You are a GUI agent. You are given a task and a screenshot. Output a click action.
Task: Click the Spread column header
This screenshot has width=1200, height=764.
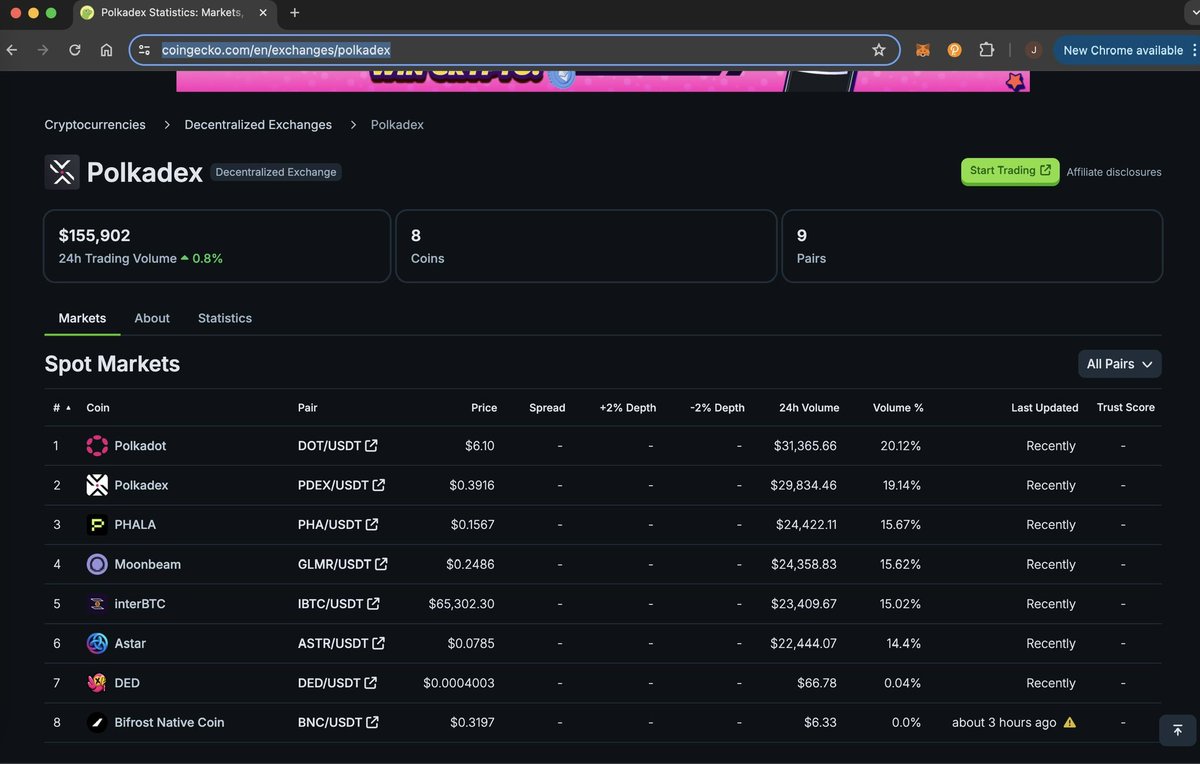547,407
